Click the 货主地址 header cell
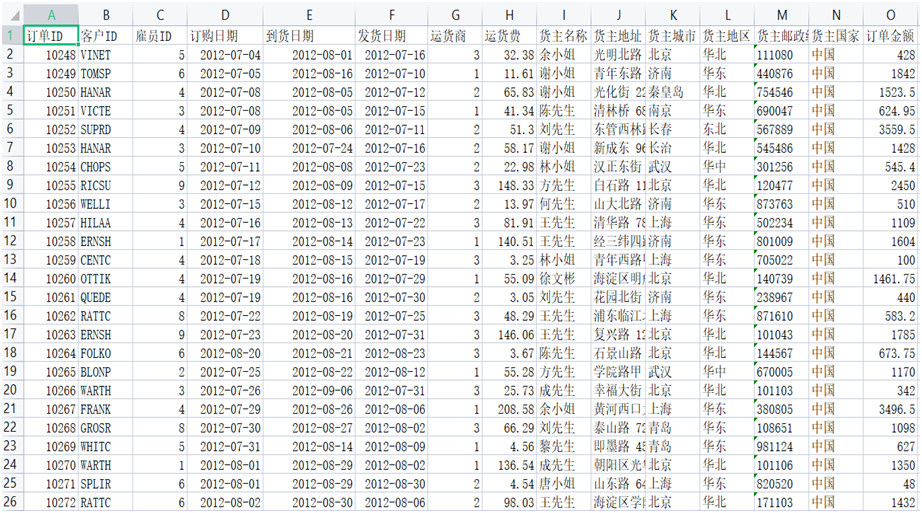The image size is (922, 513). point(619,36)
